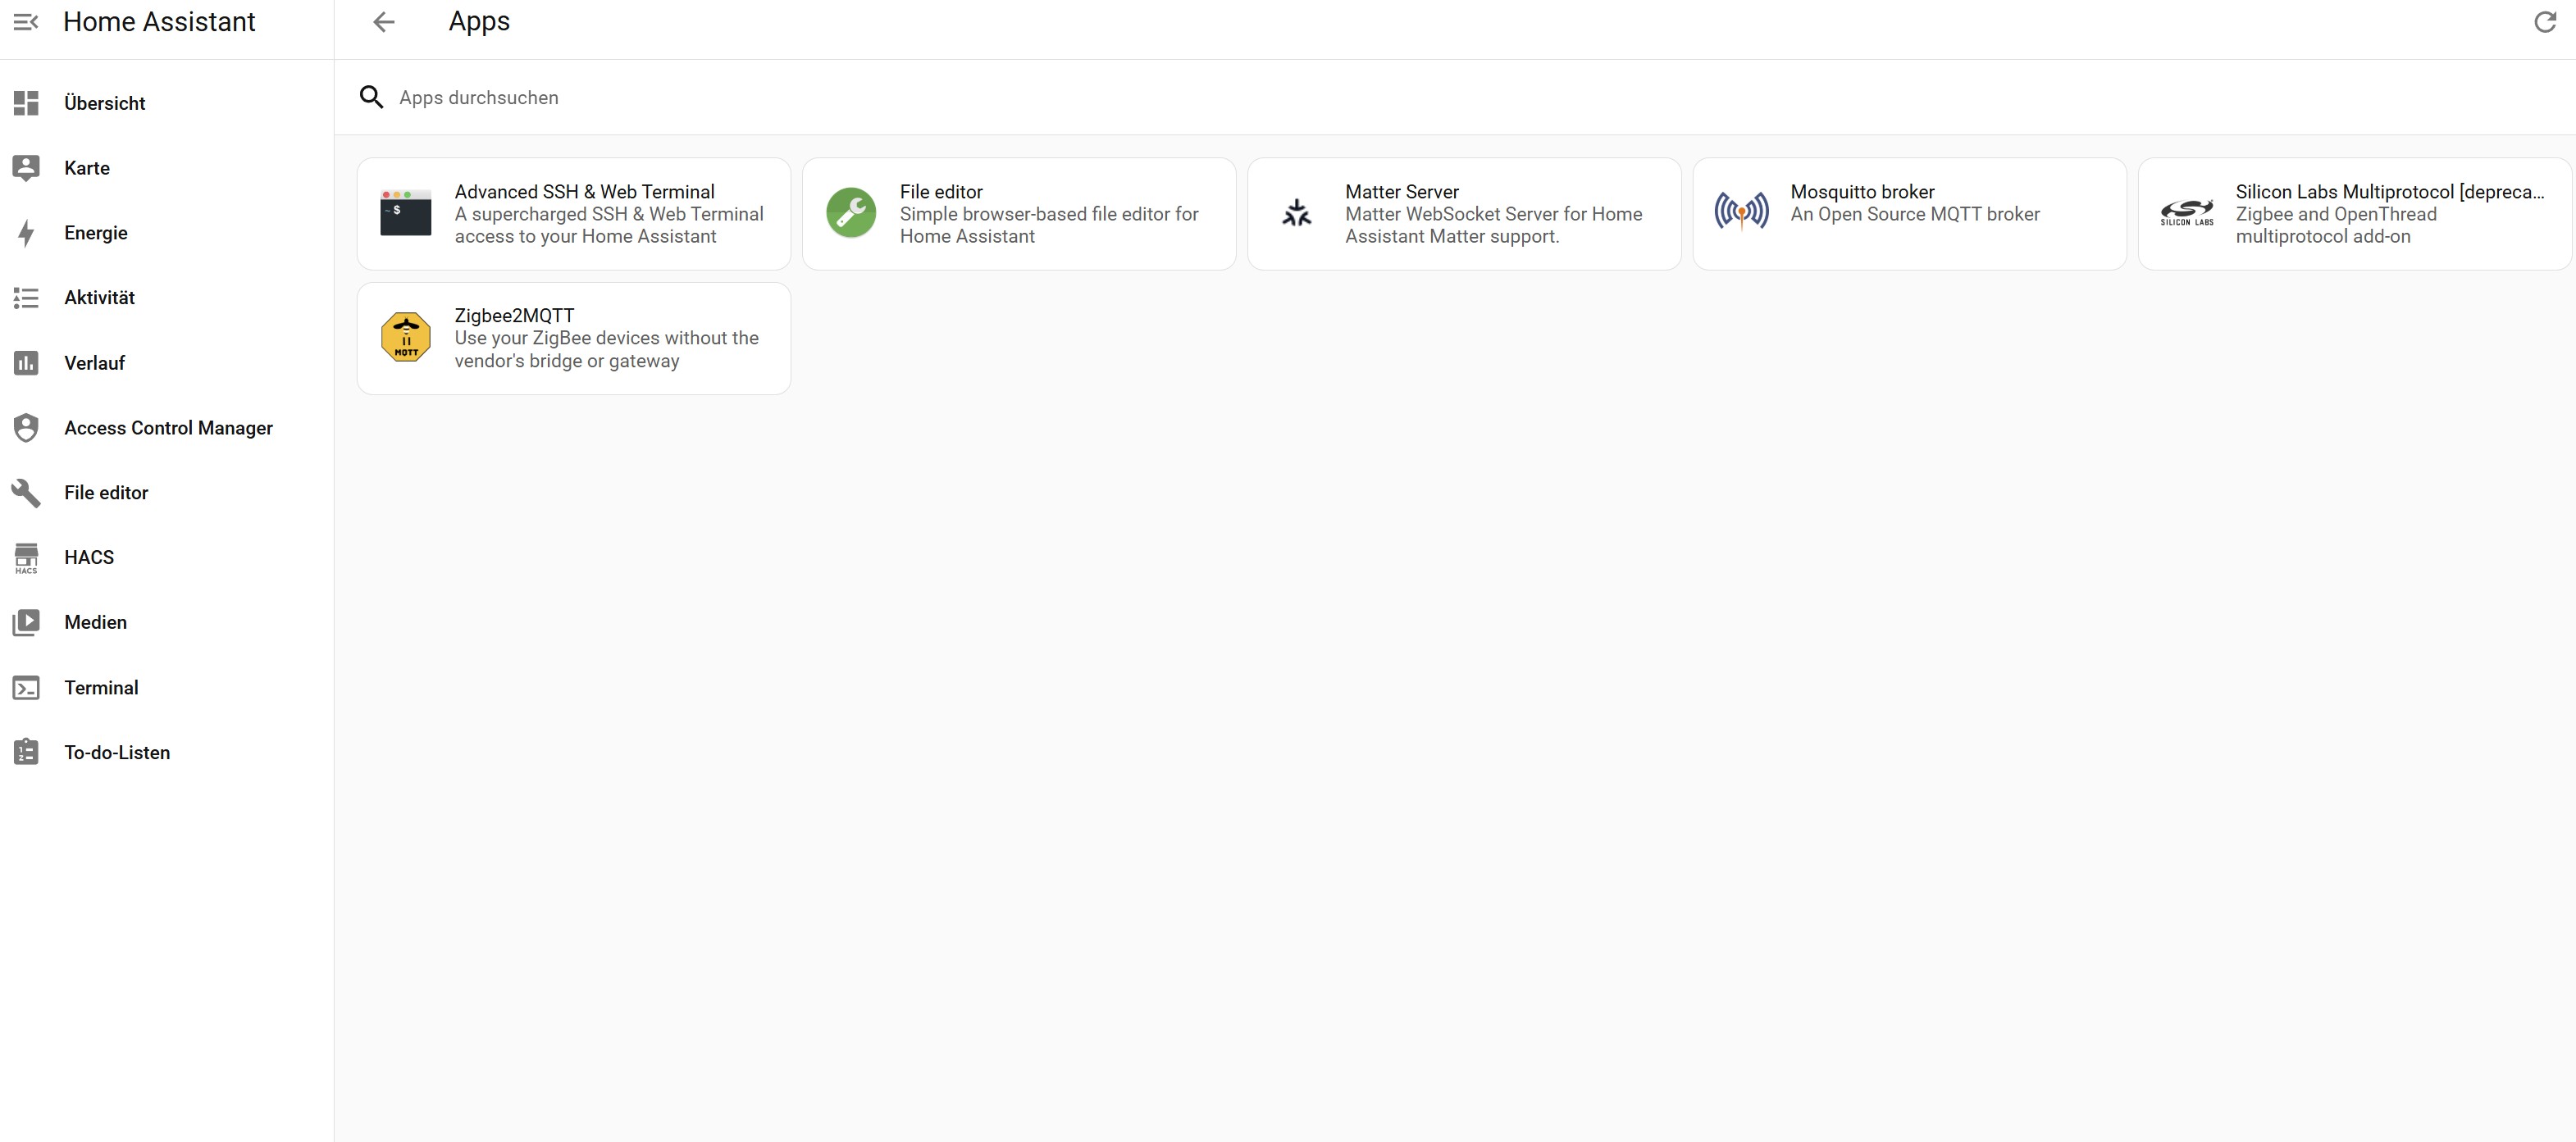Open the Silicon Labs Multiprotocol app card
The height and width of the screenshot is (1142, 2576).
coord(2354,214)
